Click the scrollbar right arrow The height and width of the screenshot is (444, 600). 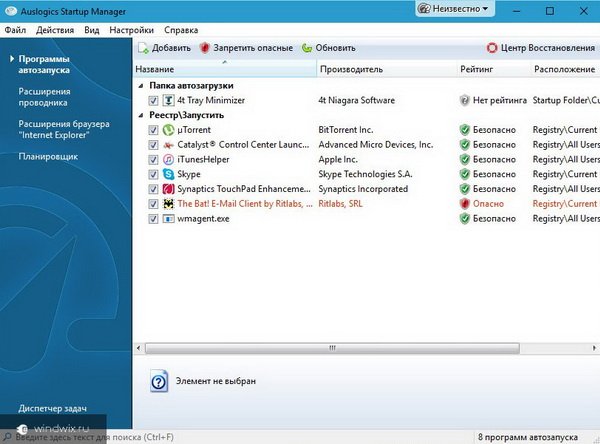[x=594, y=348]
